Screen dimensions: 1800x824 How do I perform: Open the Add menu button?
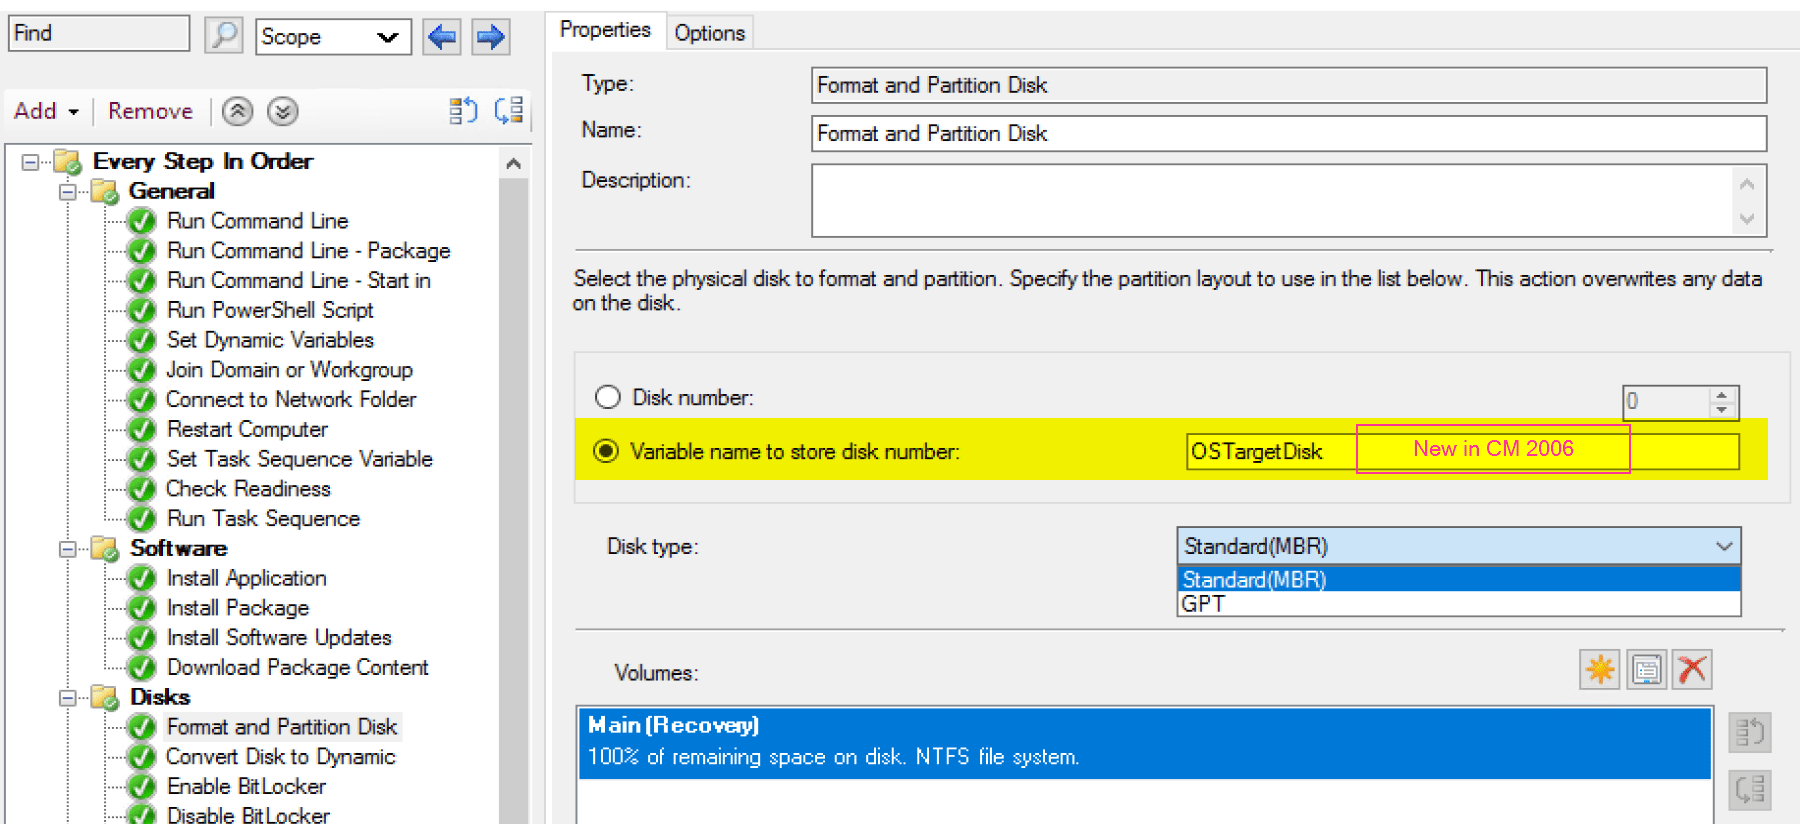pyautogui.click(x=46, y=111)
